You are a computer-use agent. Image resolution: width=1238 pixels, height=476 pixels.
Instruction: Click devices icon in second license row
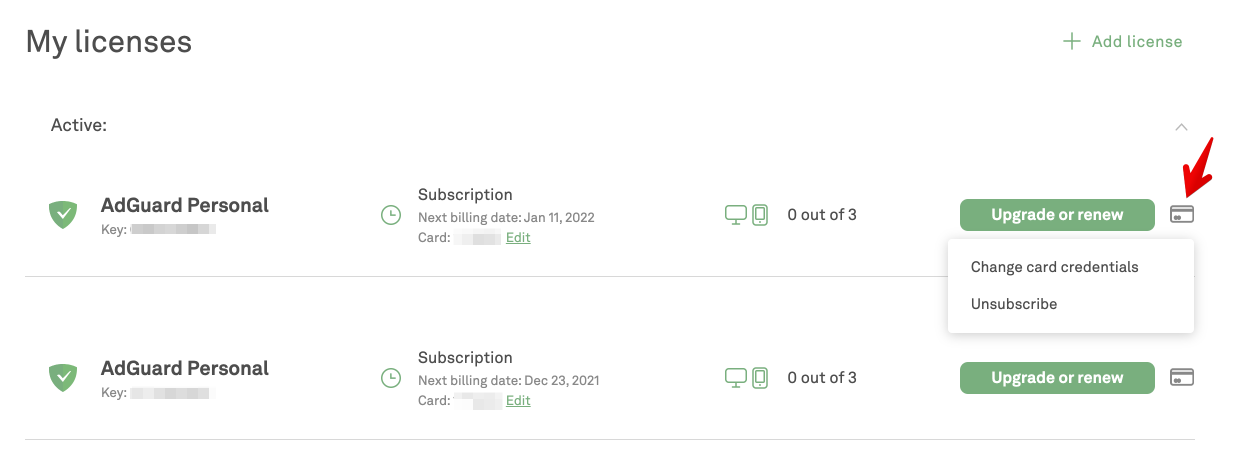click(x=746, y=378)
